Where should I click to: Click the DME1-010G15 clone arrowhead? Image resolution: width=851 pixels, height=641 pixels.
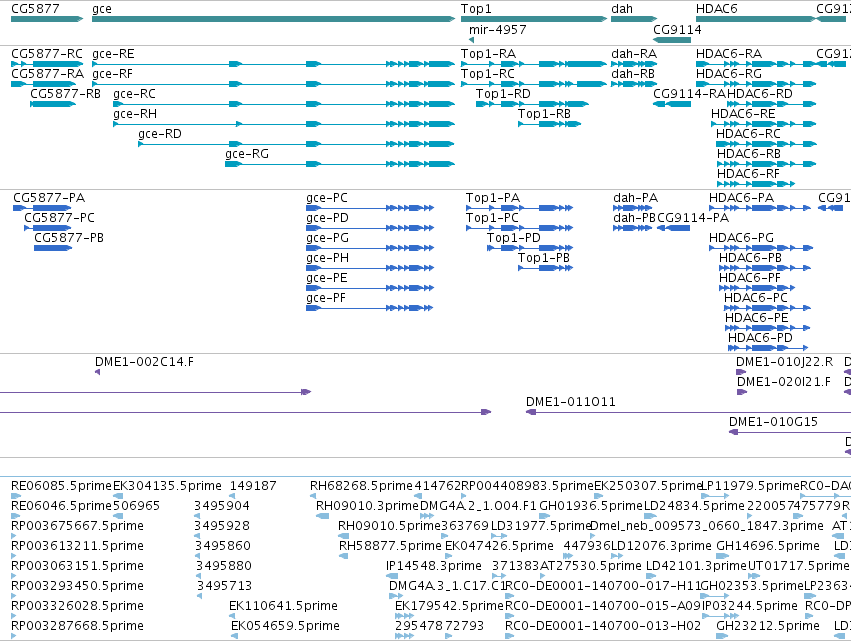point(734,432)
